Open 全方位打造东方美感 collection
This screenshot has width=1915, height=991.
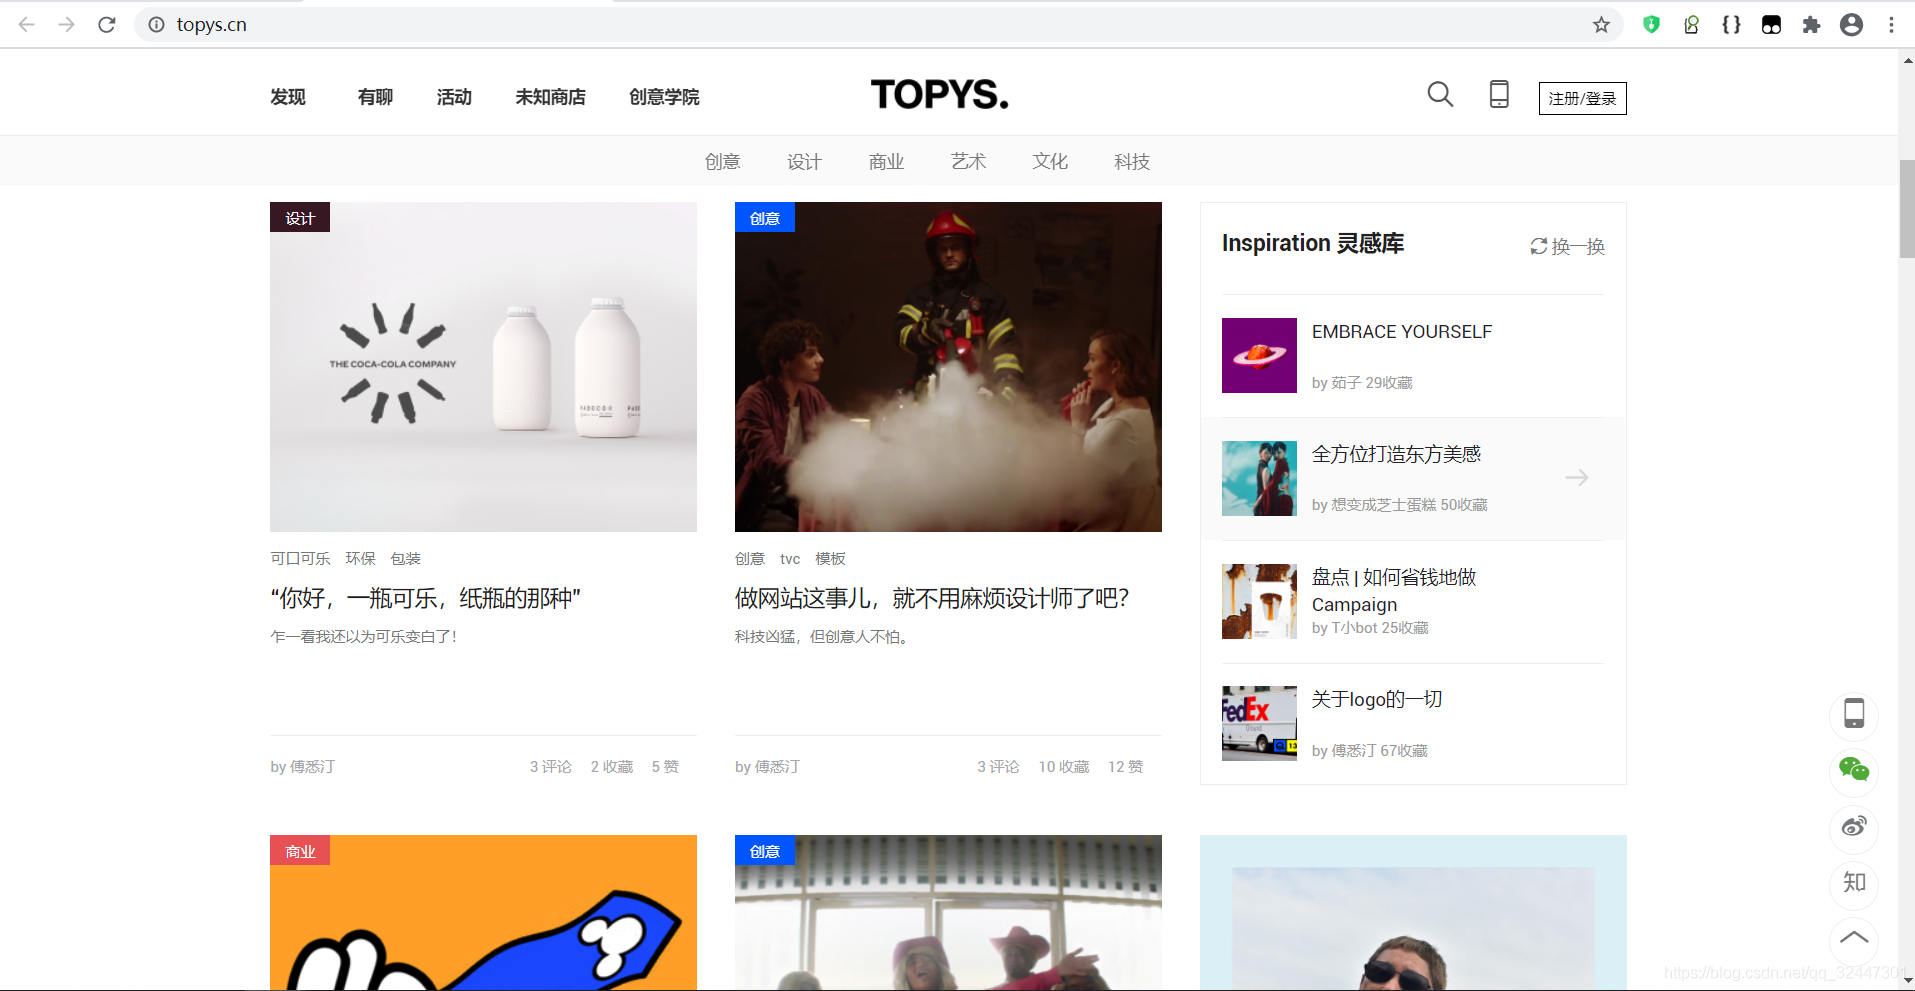tap(1396, 454)
